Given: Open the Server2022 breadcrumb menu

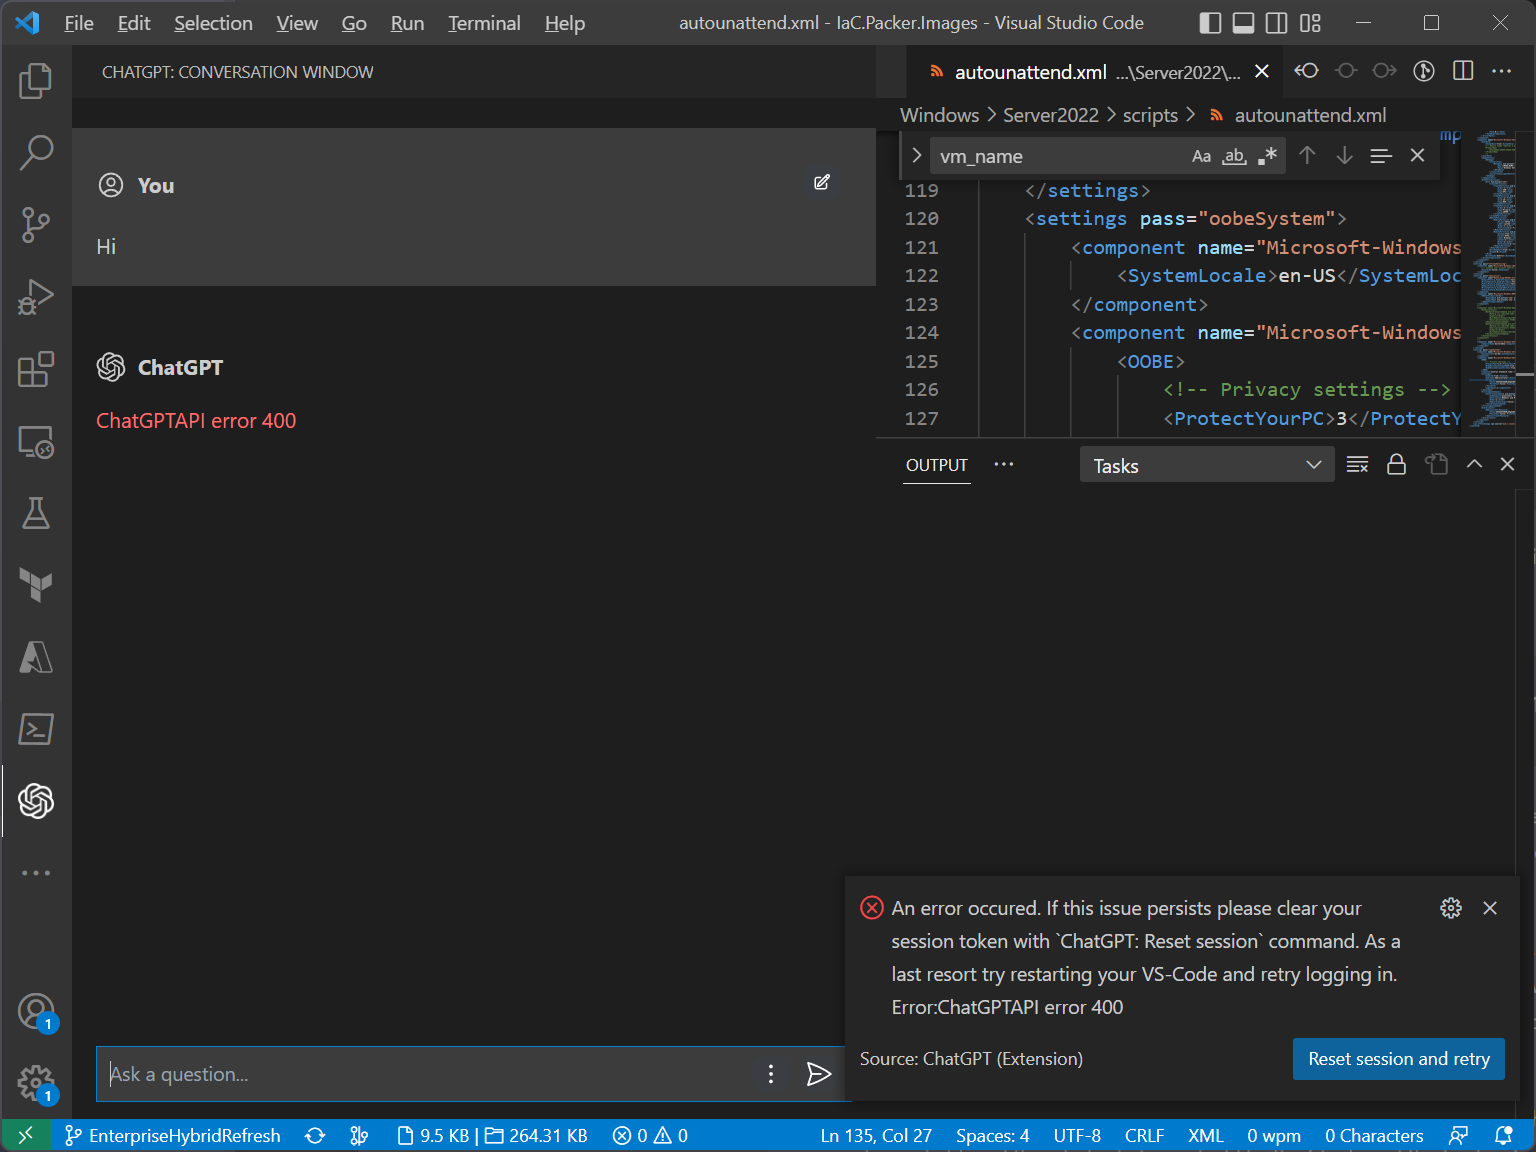Looking at the screenshot, I should click(1050, 114).
